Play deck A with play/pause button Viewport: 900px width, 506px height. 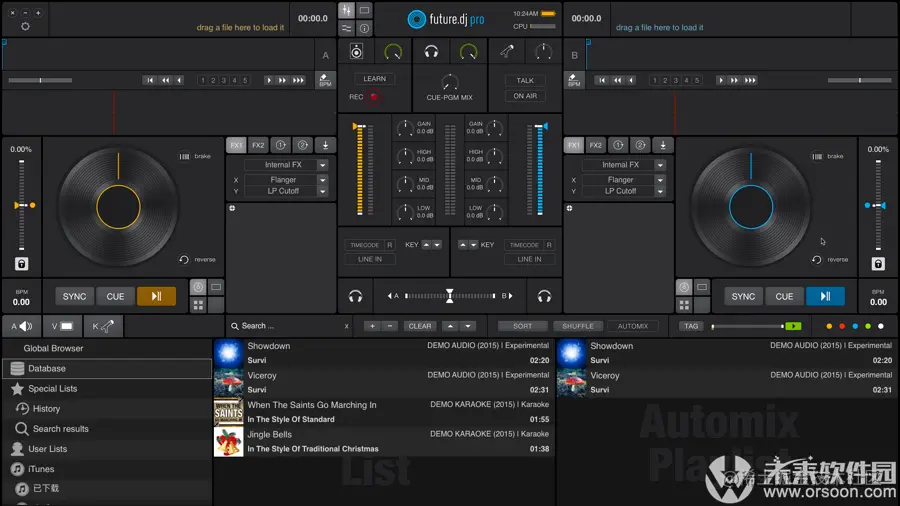(156, 297)
